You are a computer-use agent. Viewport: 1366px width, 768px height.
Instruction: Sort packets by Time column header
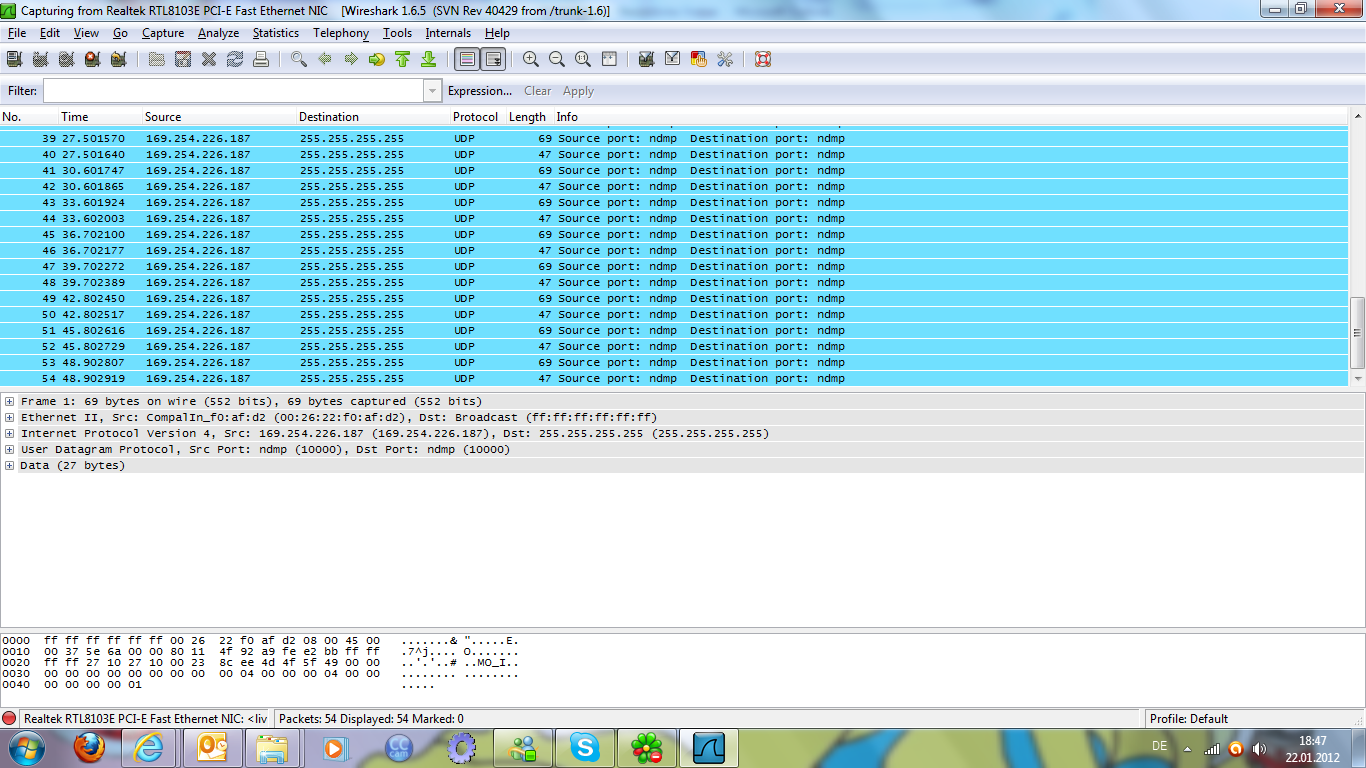pos(99,117)
